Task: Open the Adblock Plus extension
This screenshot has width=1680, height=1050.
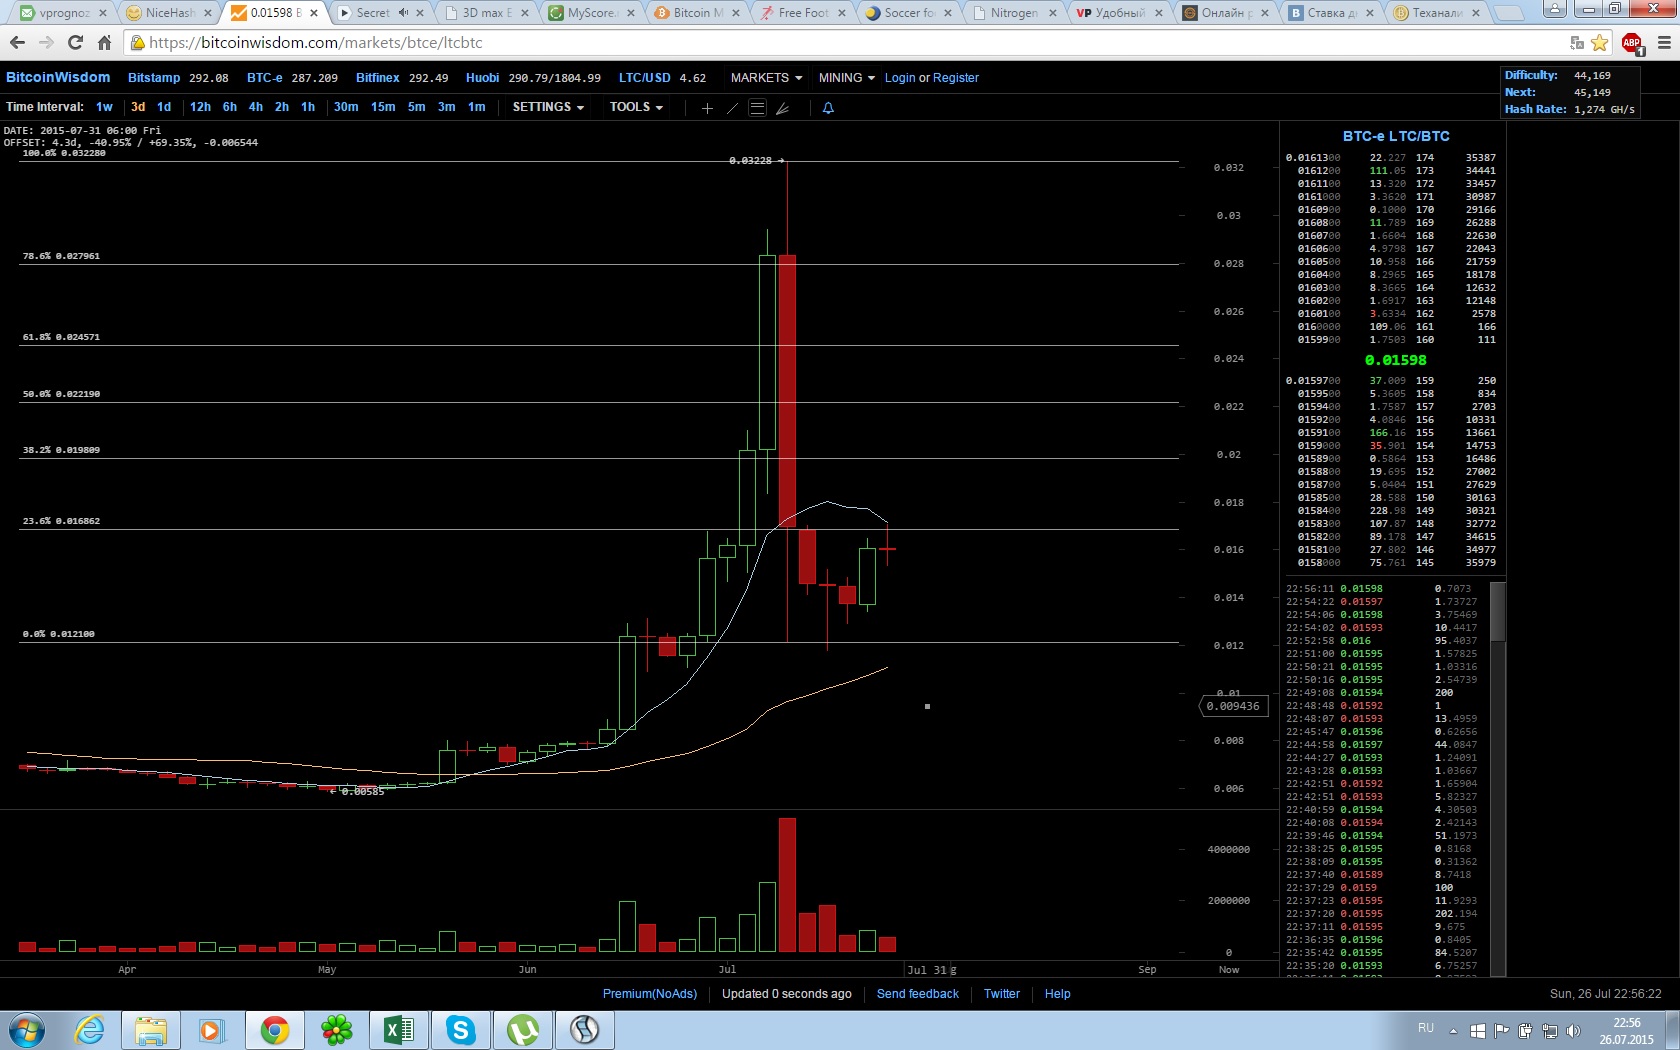Action: click(1631, 43)
